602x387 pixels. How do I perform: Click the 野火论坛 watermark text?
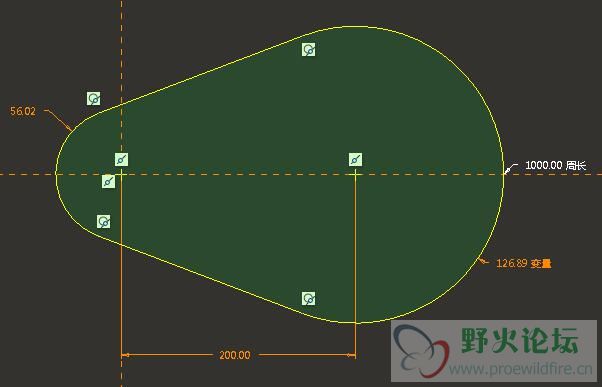click(519, 340)
